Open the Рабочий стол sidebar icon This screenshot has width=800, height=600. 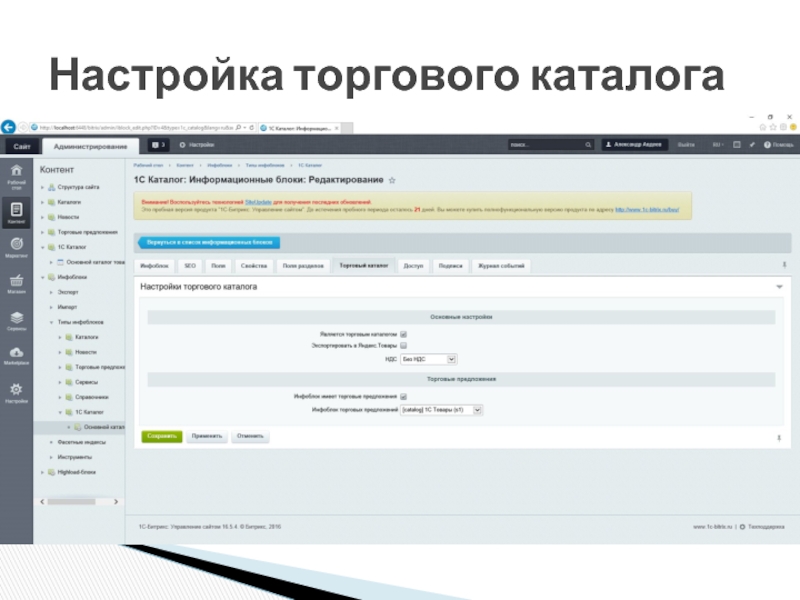16,177
